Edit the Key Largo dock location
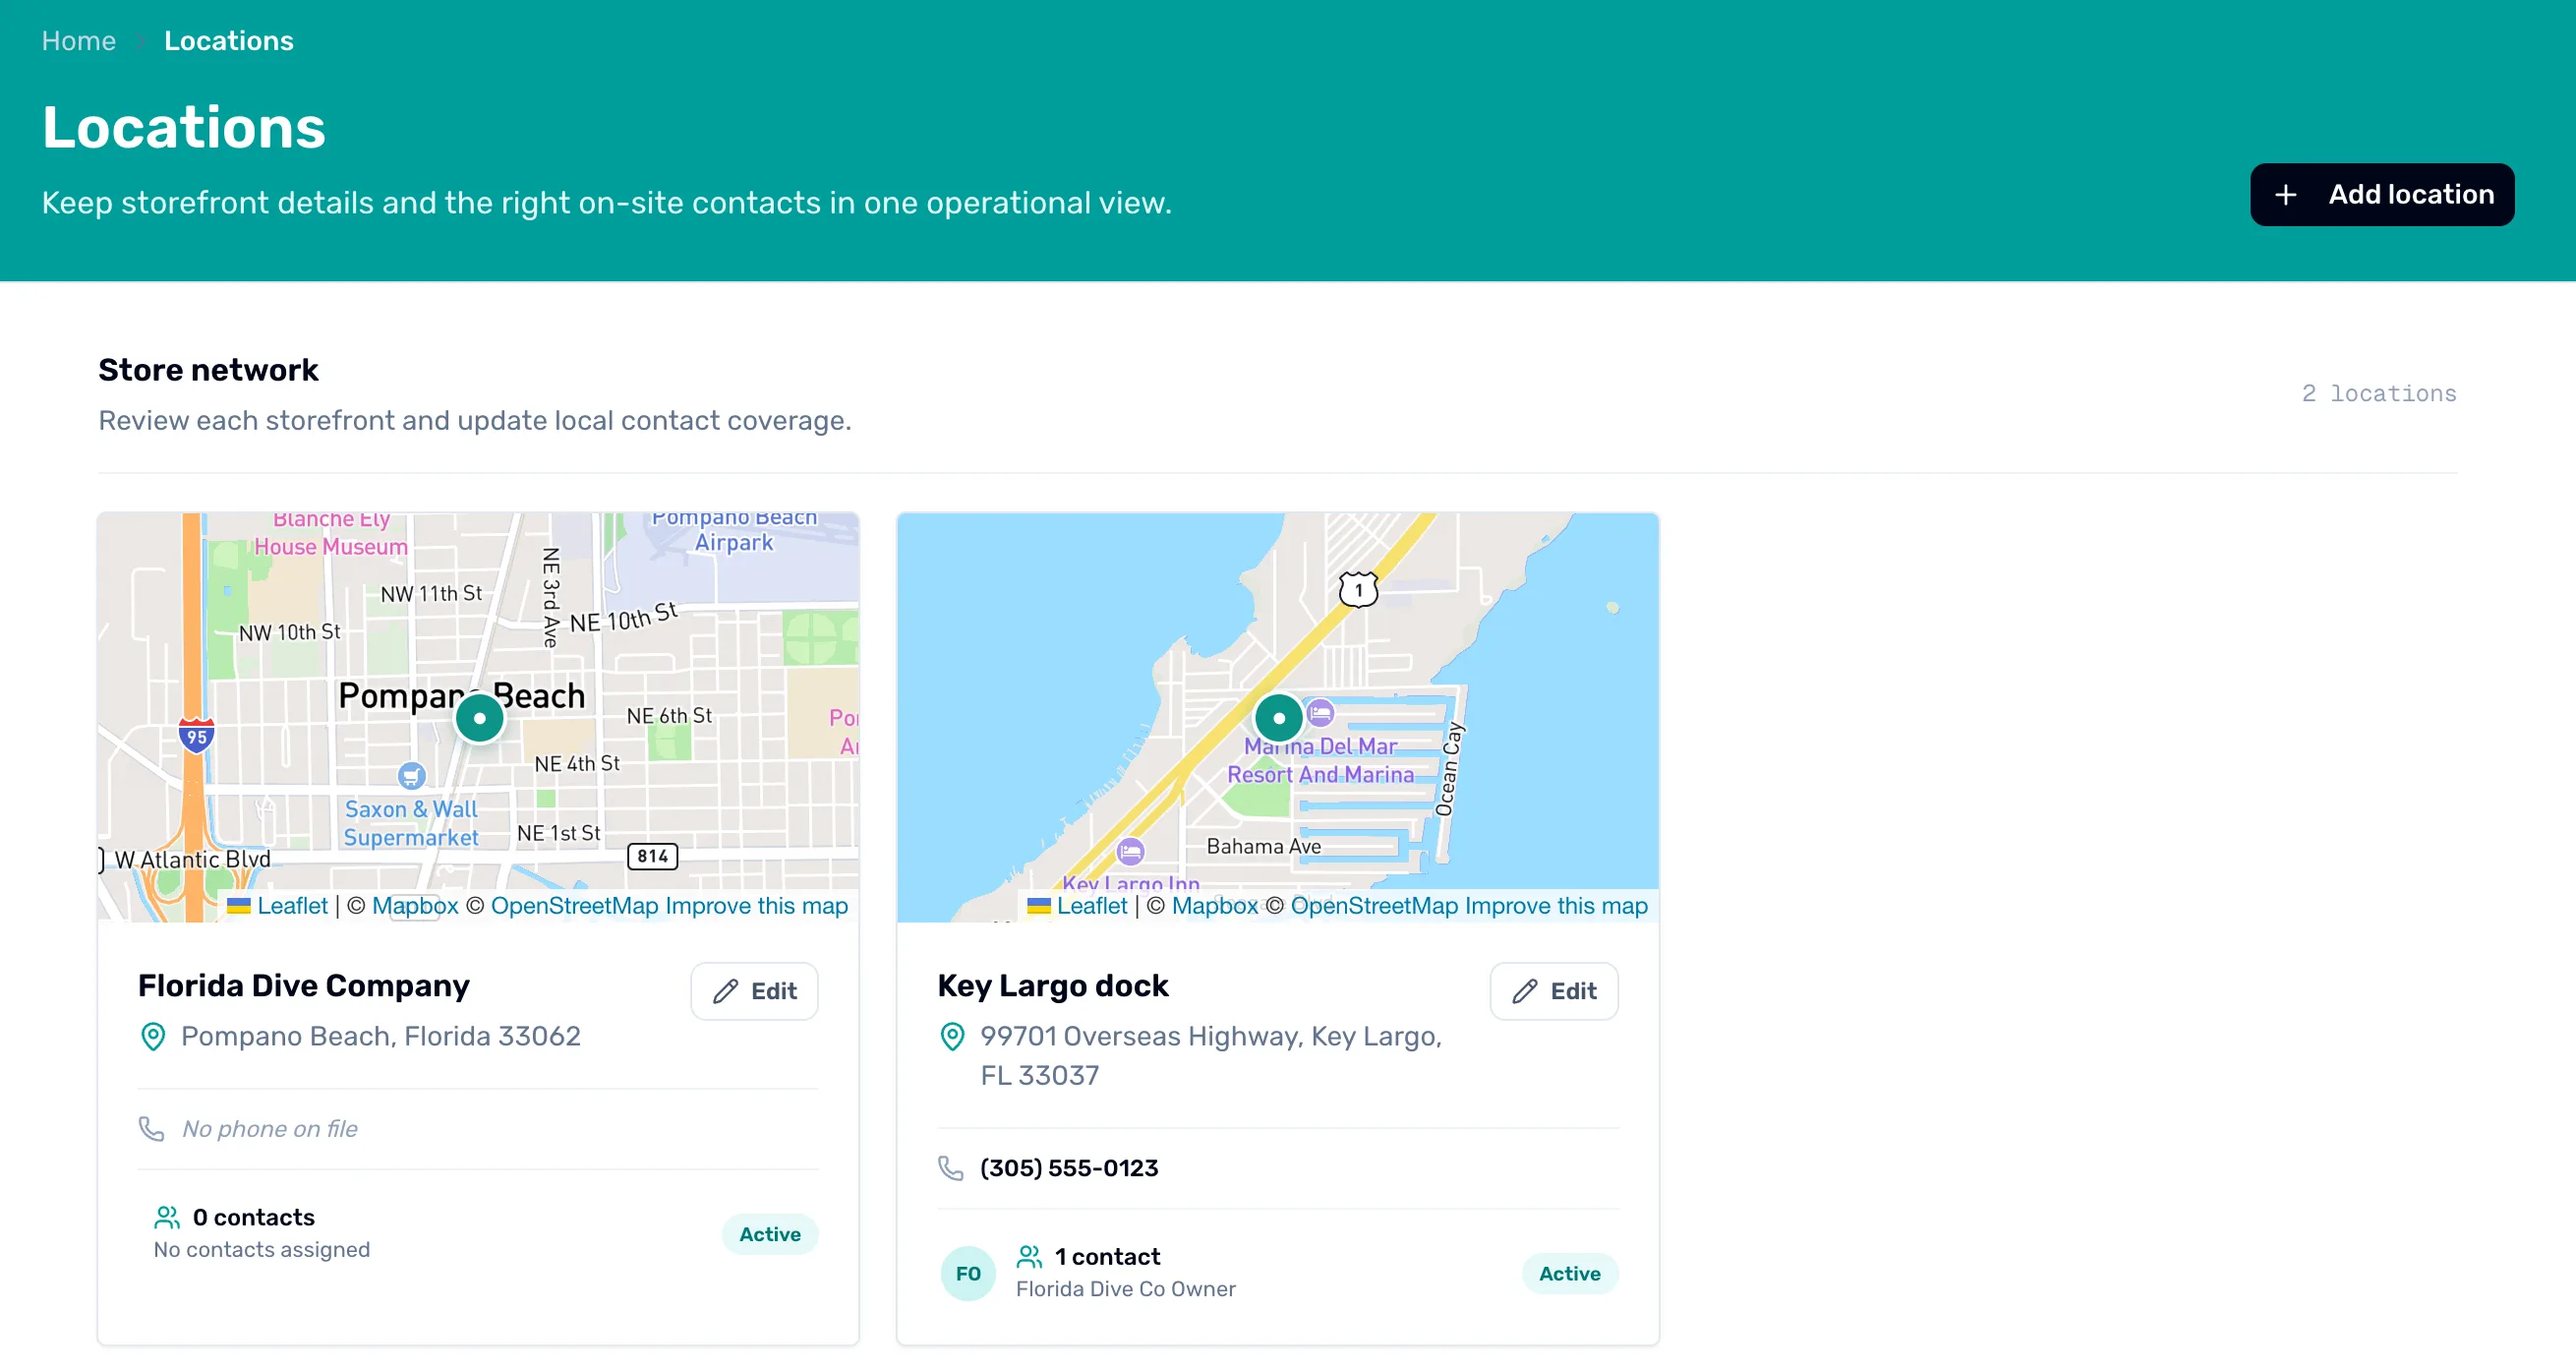Viewport: 2576px width, 1371px height. pyautogui.click(x=1553, y=991)
